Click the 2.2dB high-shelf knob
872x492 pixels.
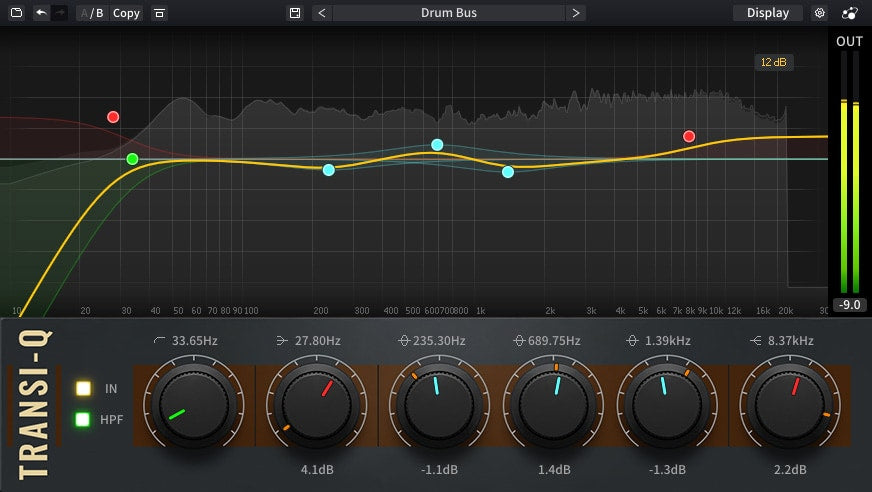[790, 405]
